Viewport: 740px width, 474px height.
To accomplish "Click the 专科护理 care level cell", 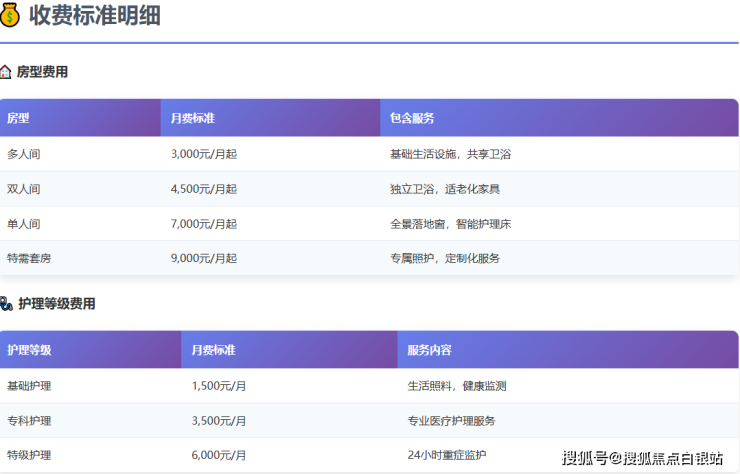I will pyautogui.click(x=29, y=421).
